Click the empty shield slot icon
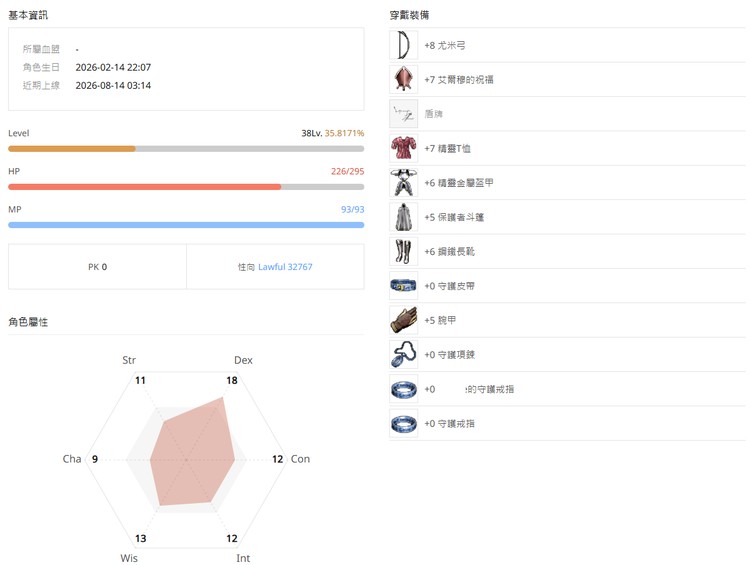Image resolution: width=750 pixels, height=565 pixels. coord(403,114)
